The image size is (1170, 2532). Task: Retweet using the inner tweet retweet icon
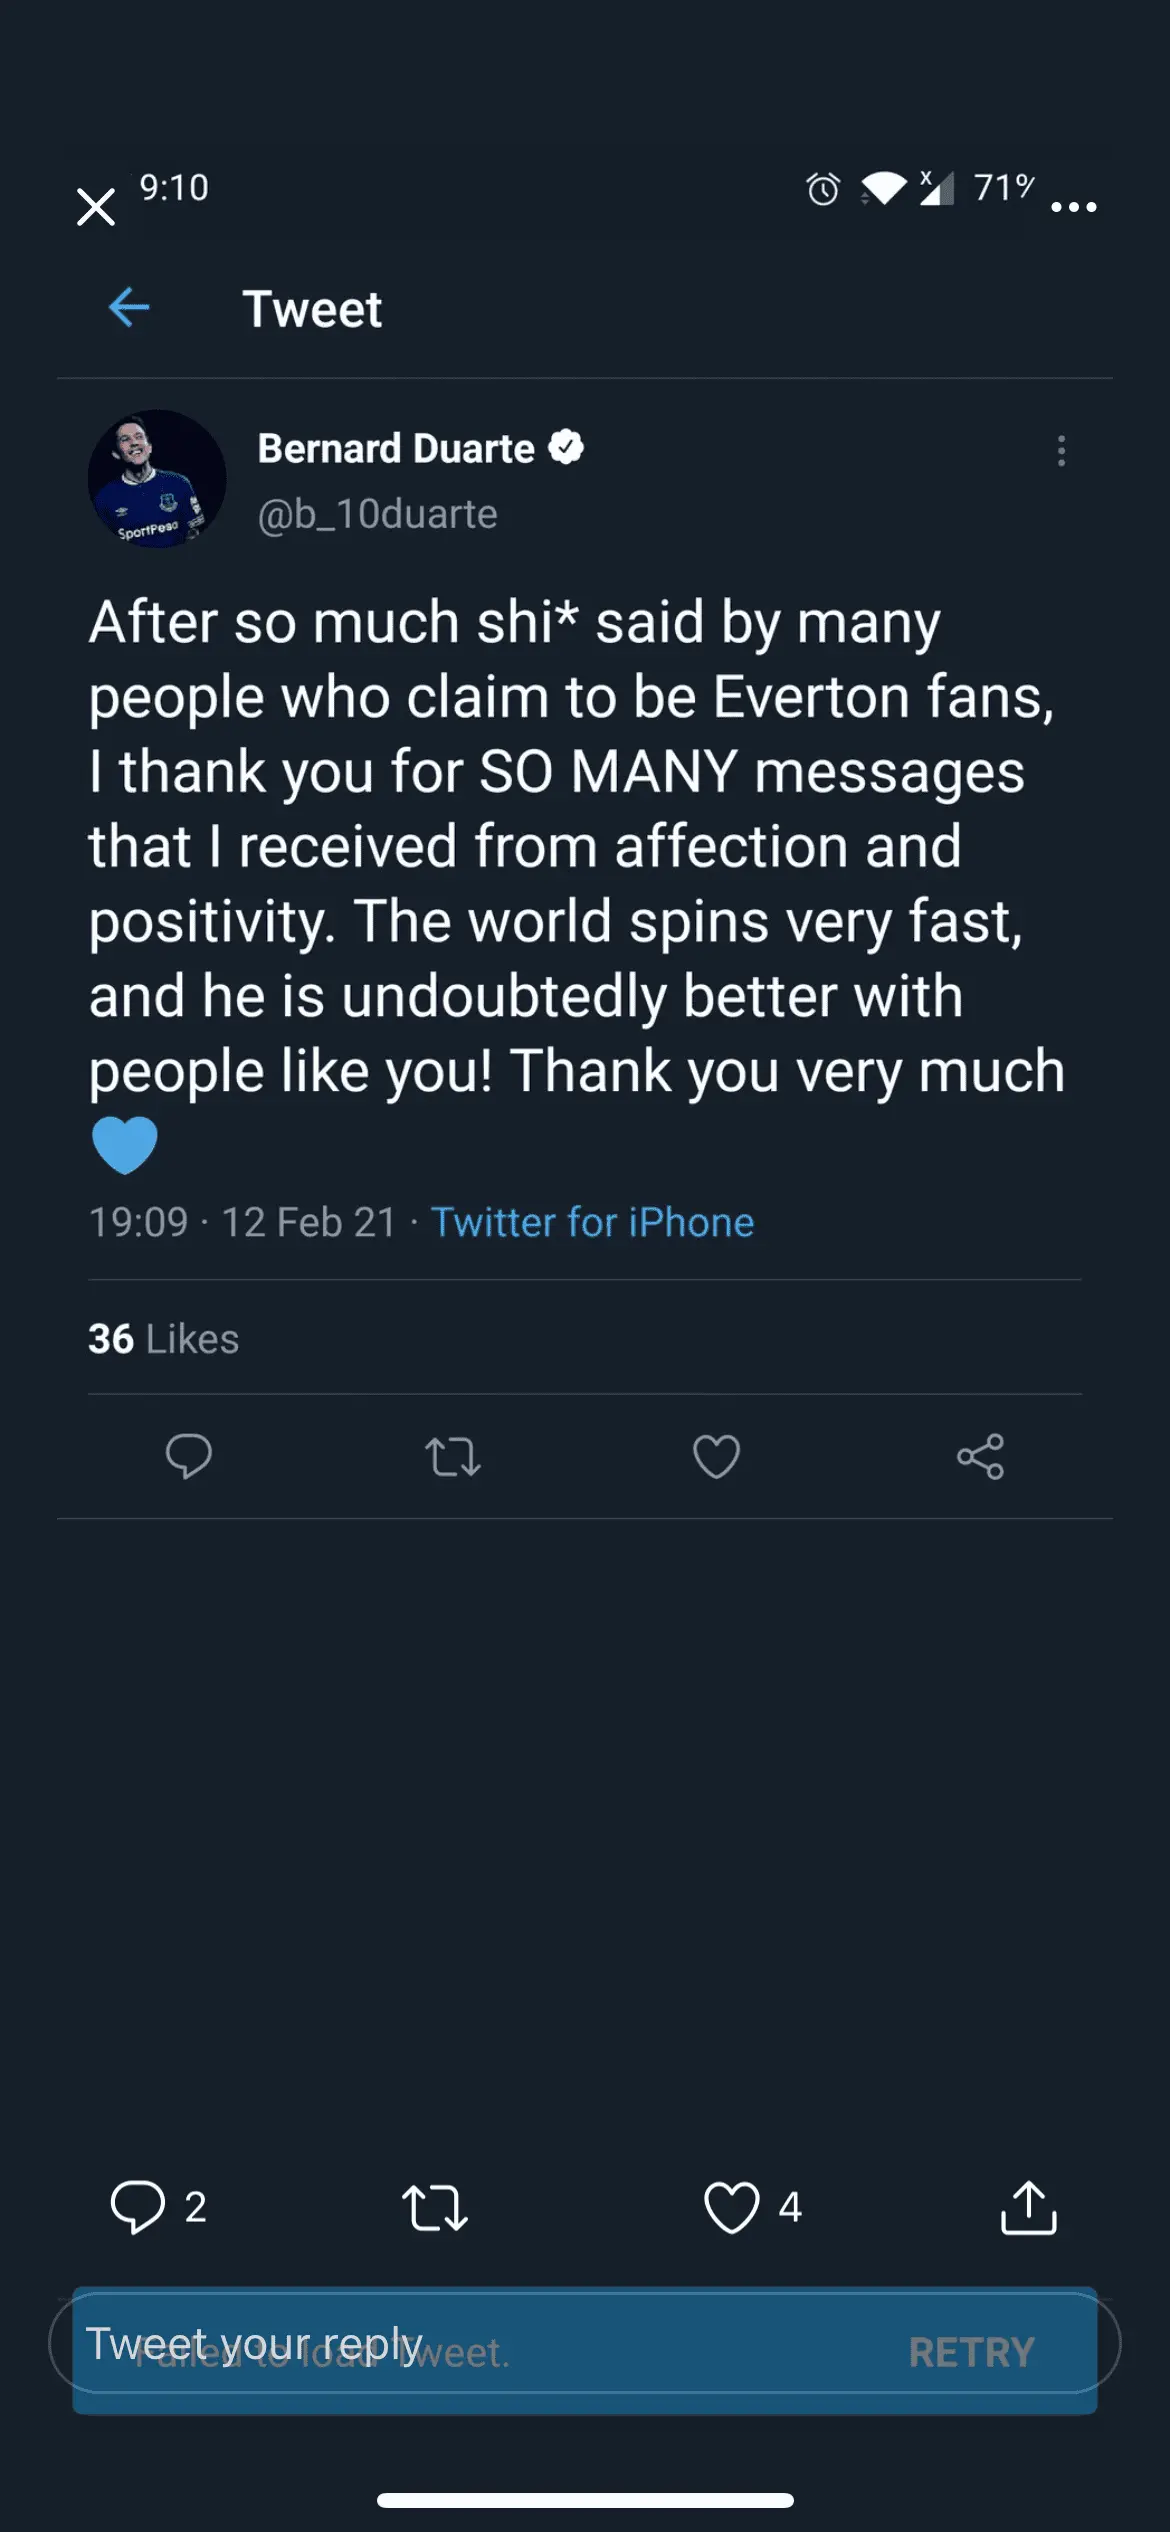pyautogui.click(x=452, y=1456)
